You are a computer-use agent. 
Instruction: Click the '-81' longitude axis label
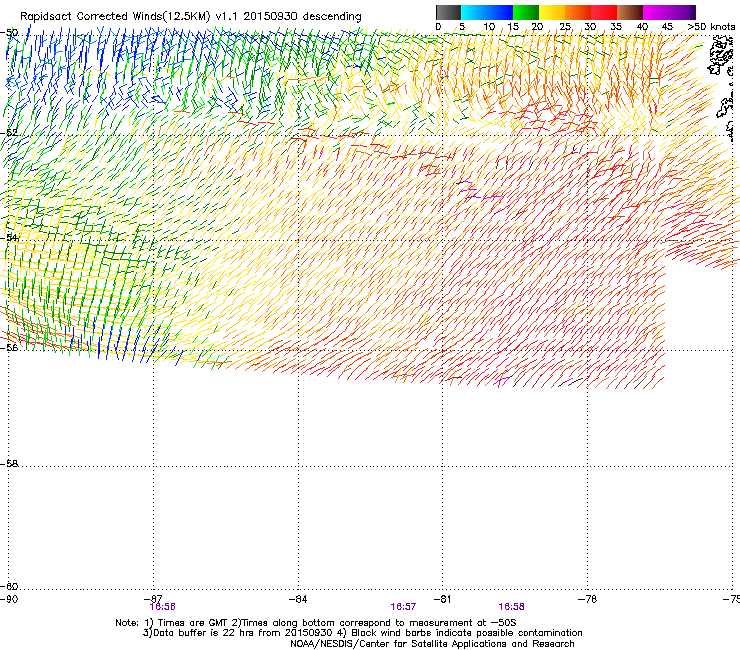click(442, 599)
